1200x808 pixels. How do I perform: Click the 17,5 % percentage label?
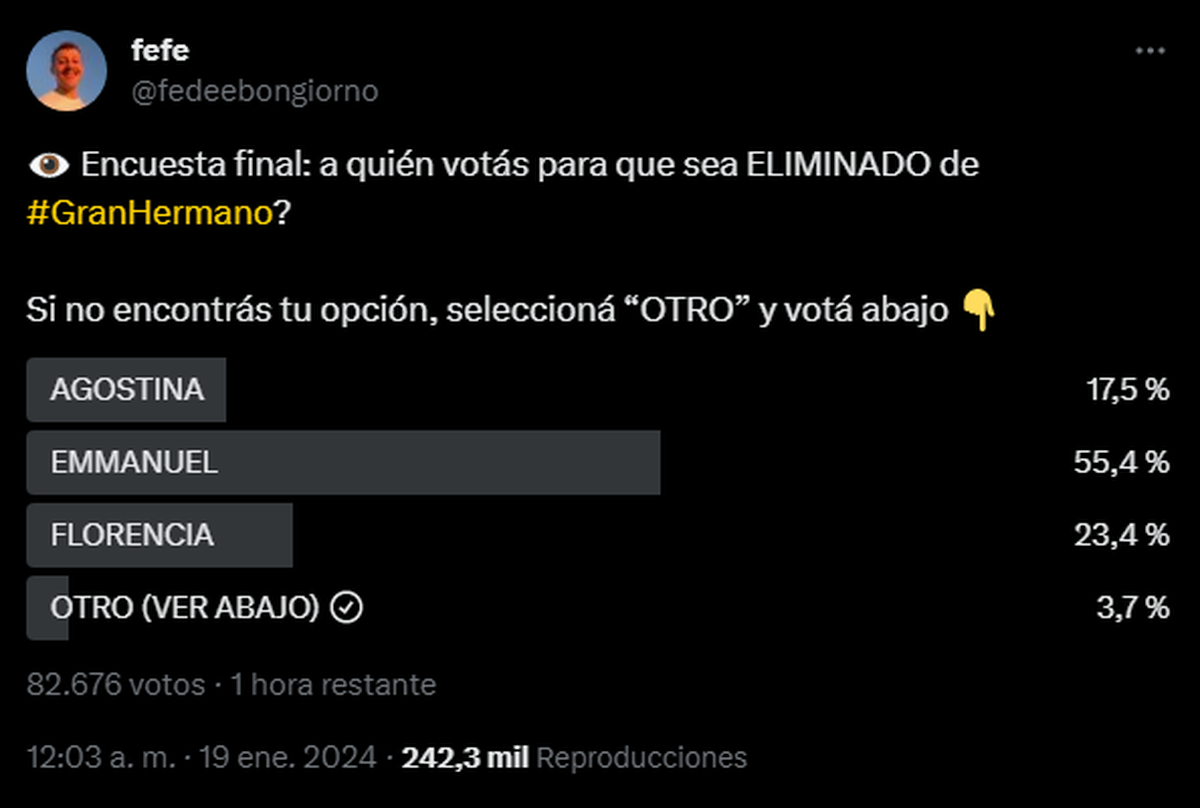[x=1125, y=390]
